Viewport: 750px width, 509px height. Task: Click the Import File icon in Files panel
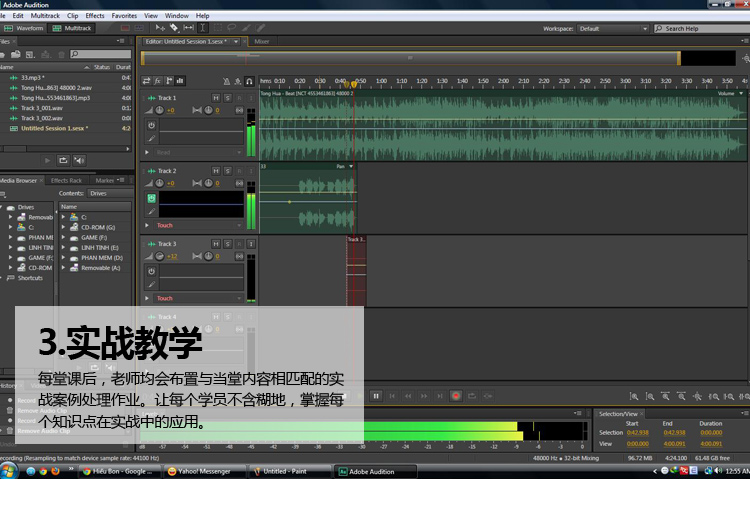(16, 54)
